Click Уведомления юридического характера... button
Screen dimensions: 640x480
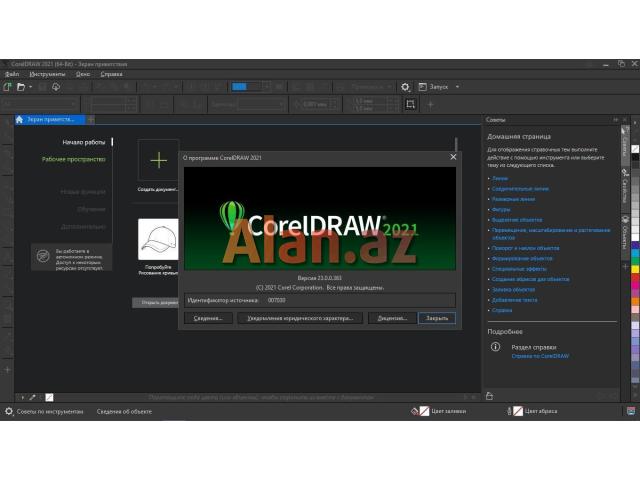pyautogui.click(x=300, y=318)
